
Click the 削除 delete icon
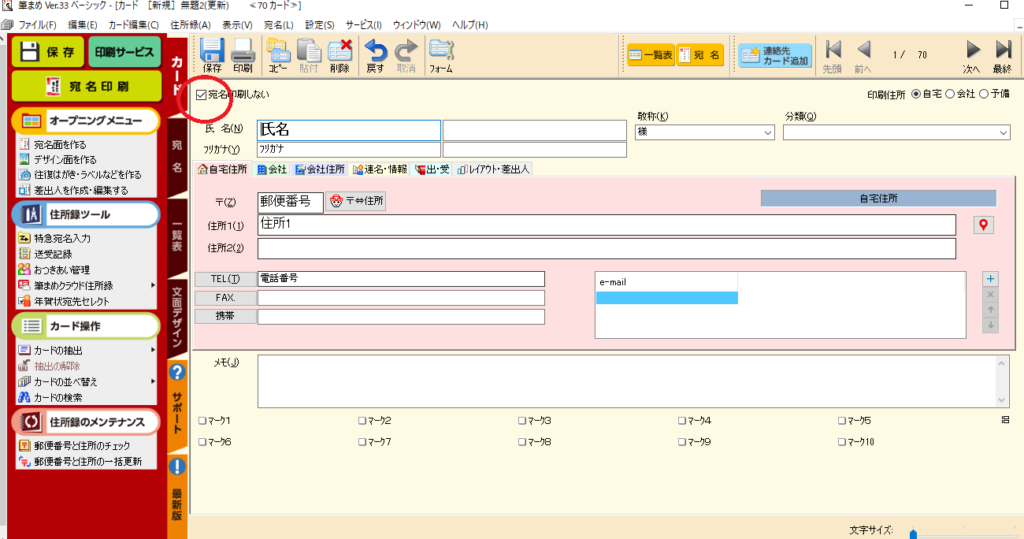339,52
